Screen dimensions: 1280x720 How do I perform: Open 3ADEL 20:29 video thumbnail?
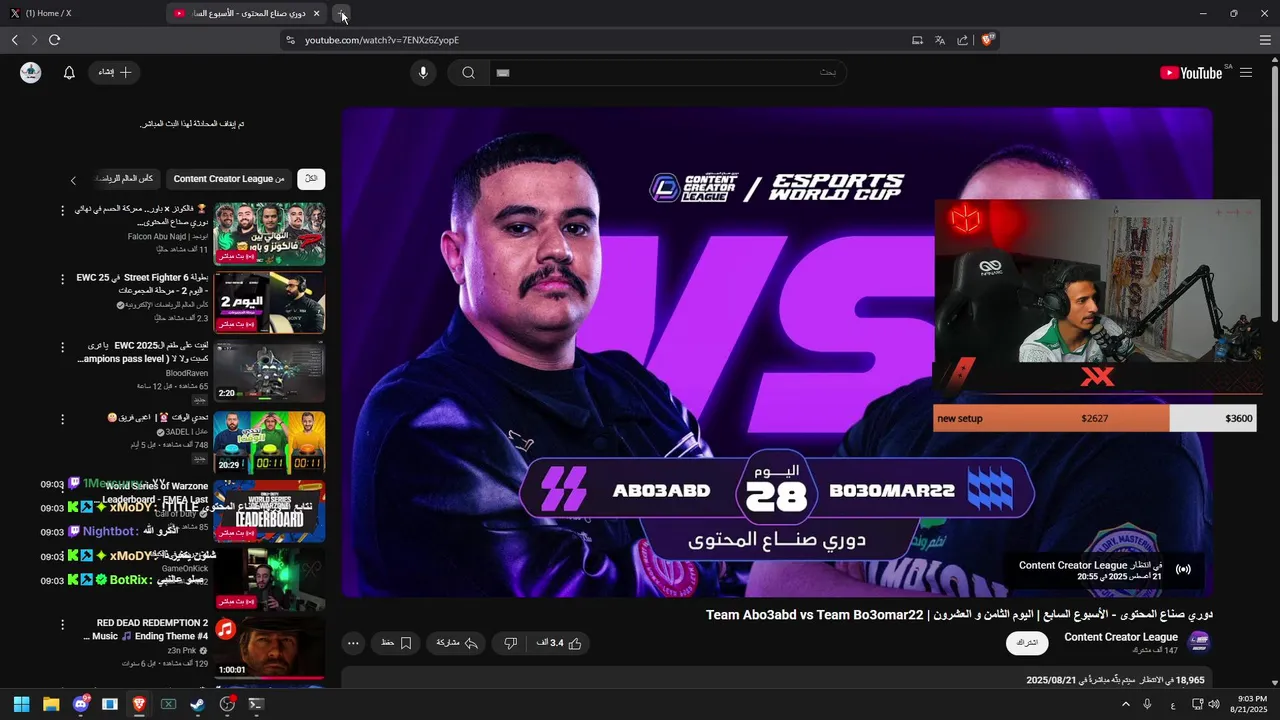(269, 441)
